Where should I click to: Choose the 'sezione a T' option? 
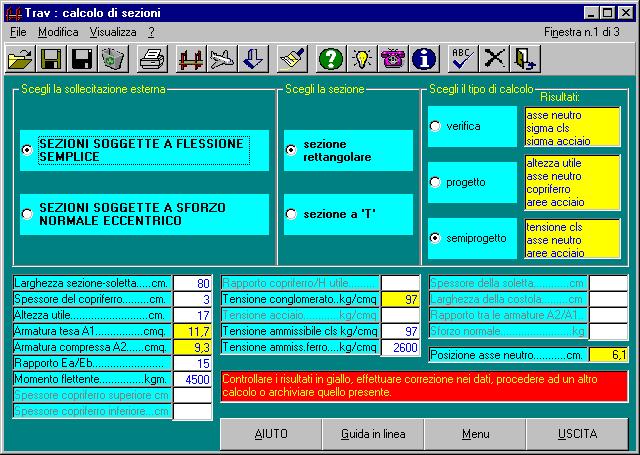pos(291,213)
